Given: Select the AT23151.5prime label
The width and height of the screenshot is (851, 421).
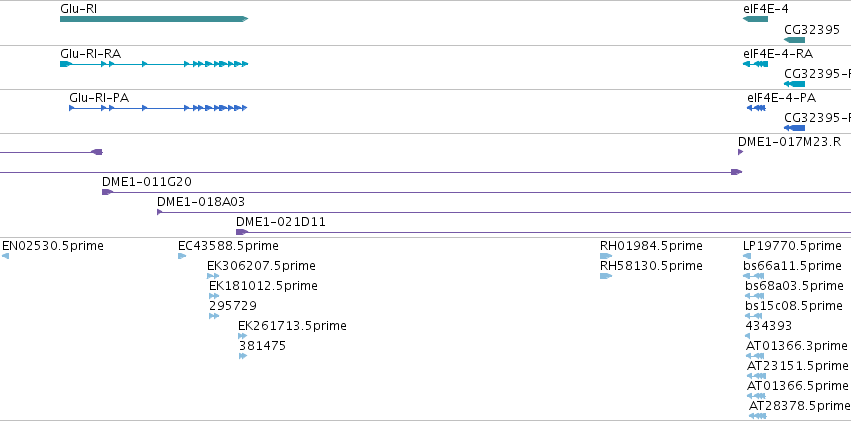Looking at the screenshot, I should click(x=798, y=366).
